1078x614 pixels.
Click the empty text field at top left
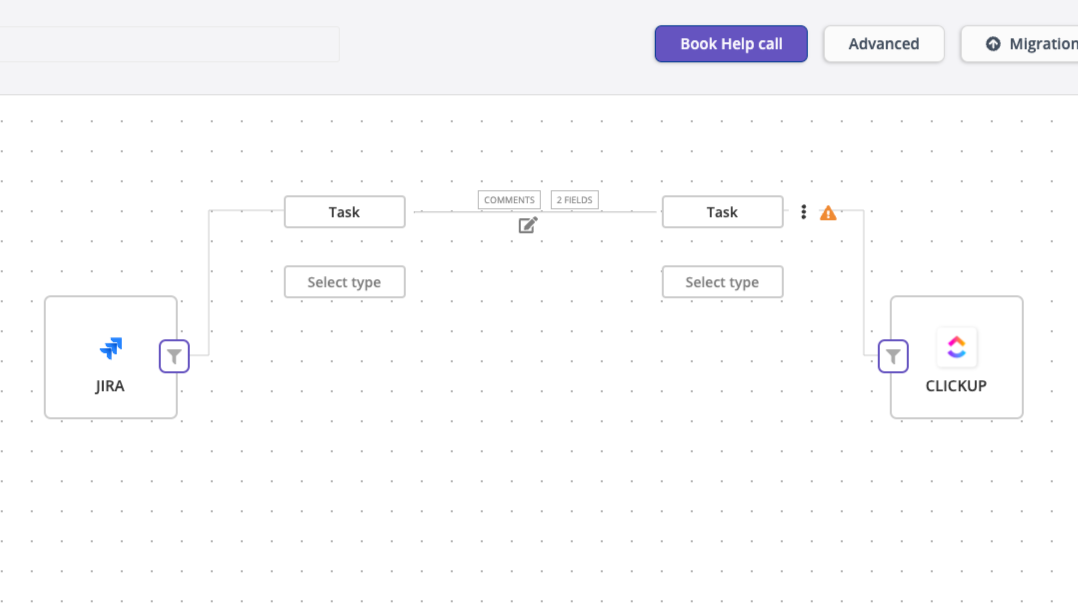[168, 44]
